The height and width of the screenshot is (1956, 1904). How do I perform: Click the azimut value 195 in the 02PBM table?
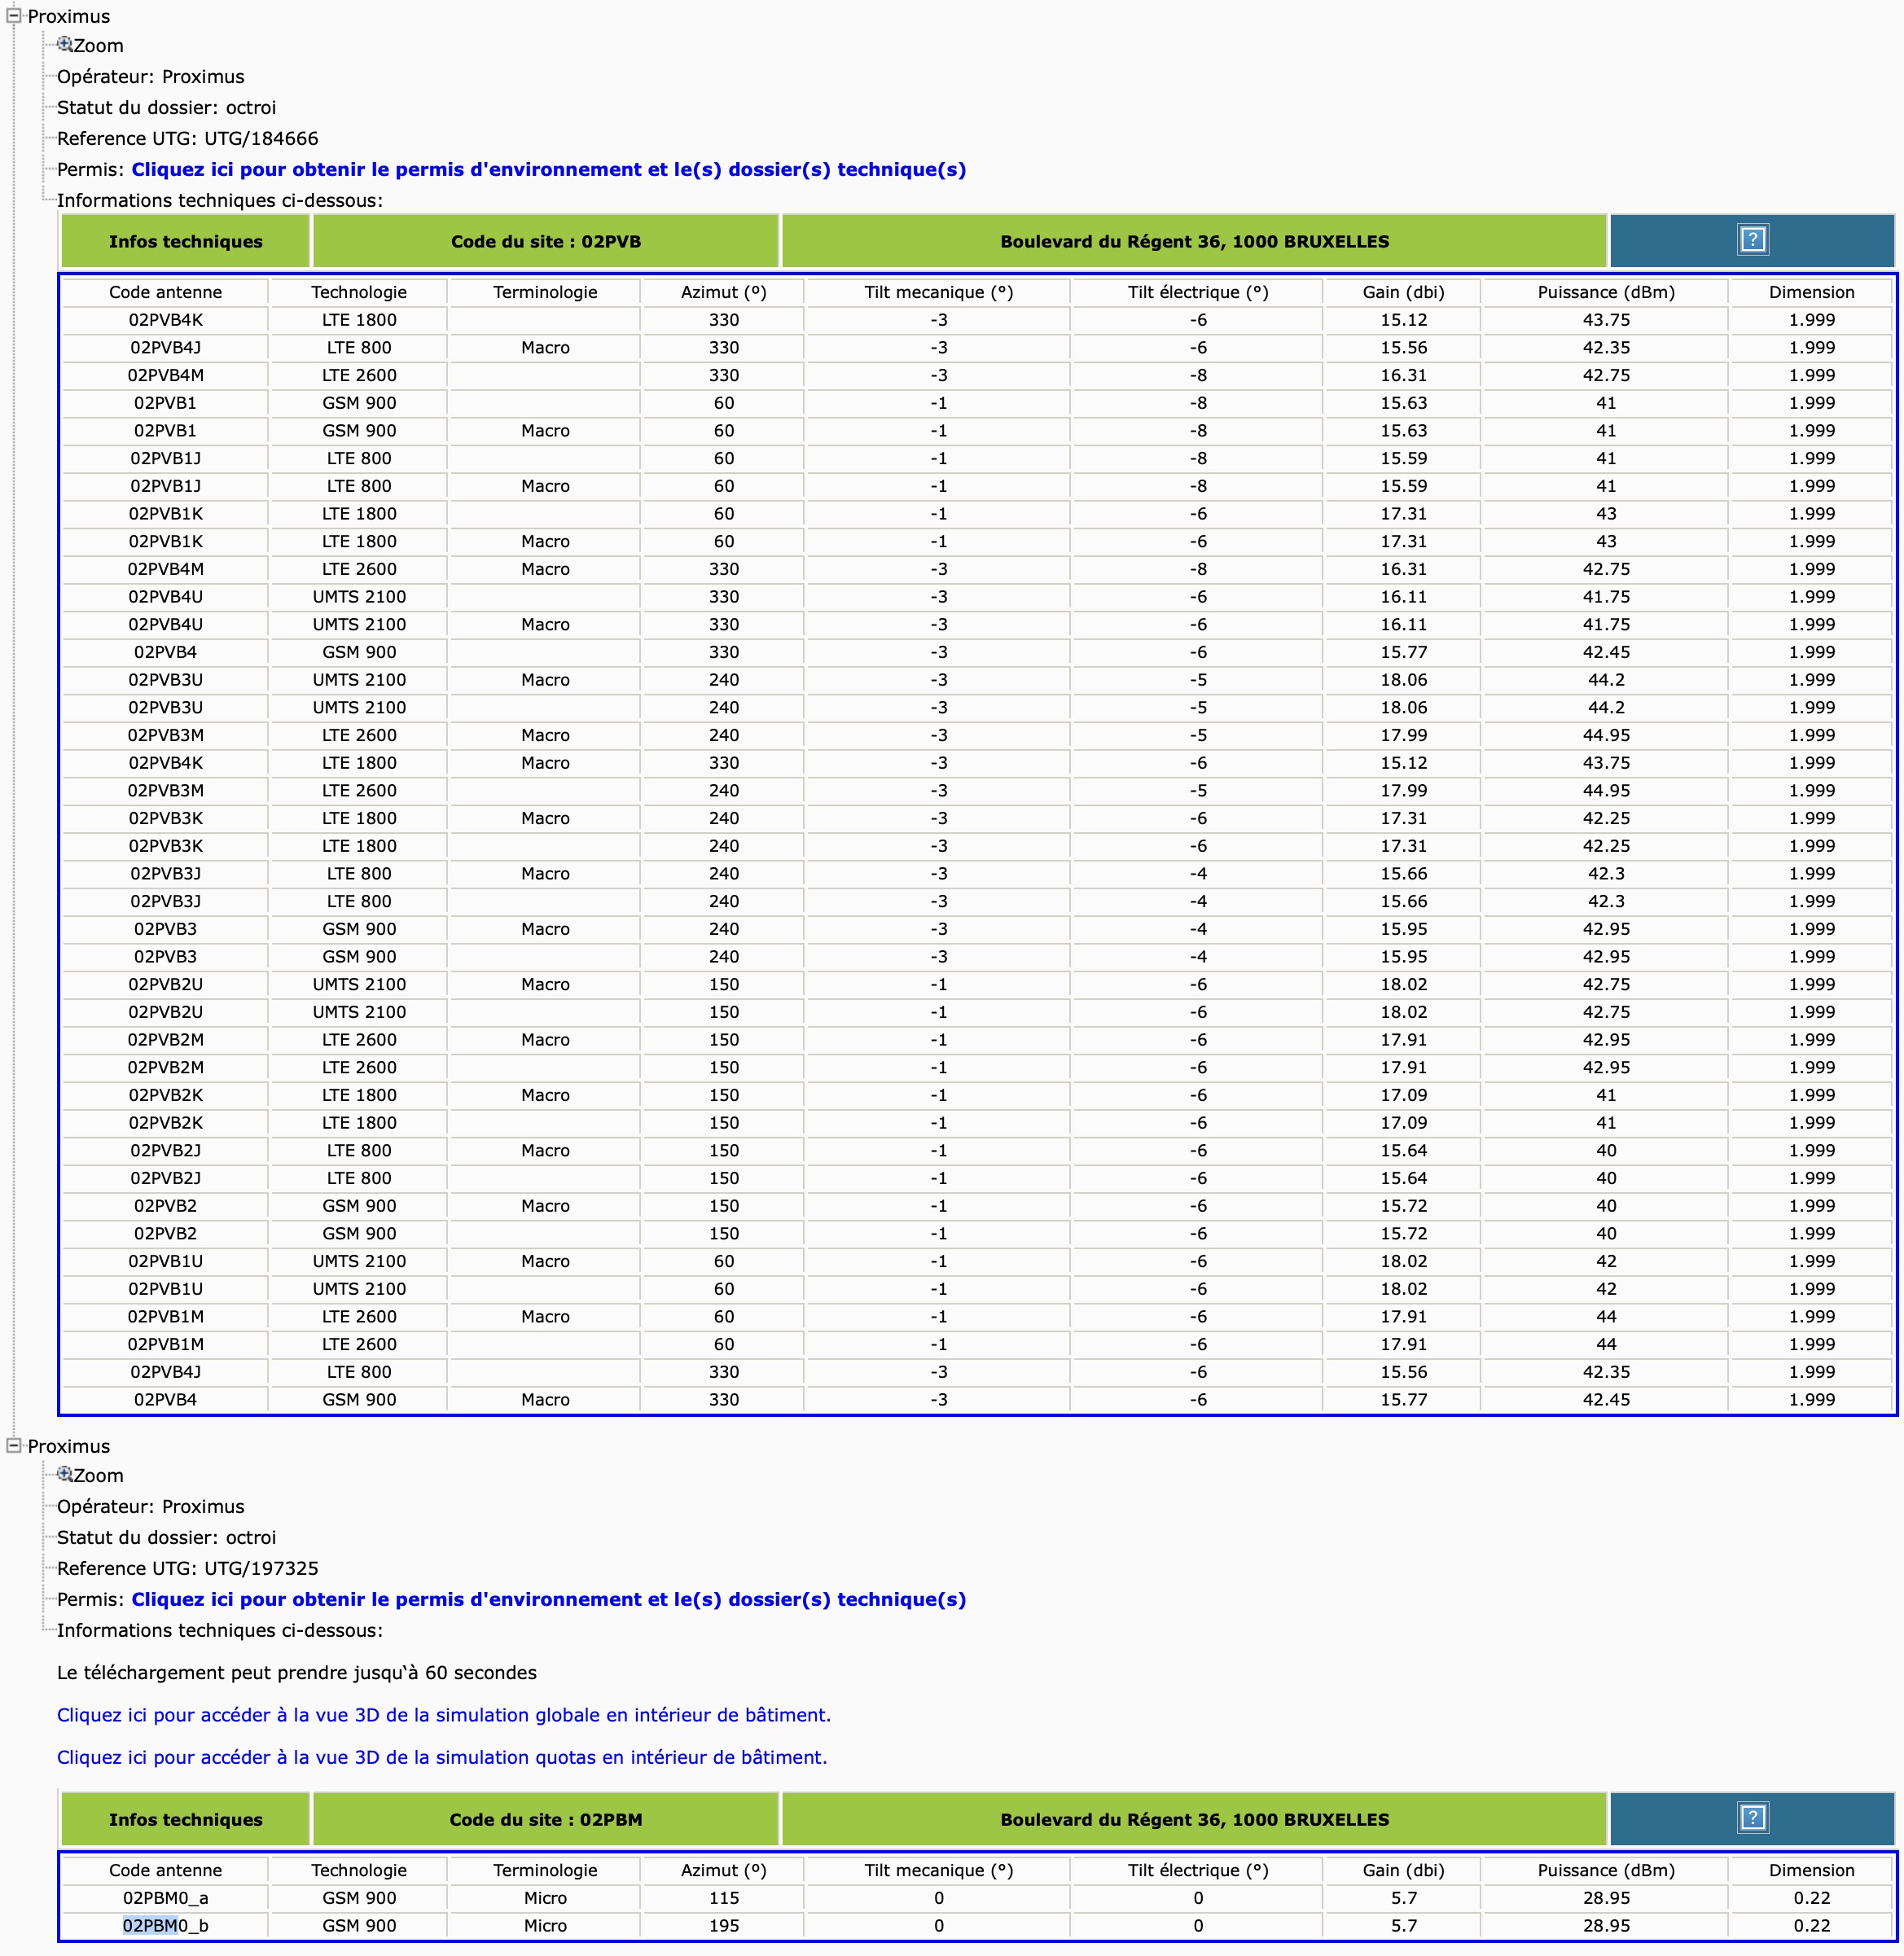pyautogui.click(x=724, y=1926)
